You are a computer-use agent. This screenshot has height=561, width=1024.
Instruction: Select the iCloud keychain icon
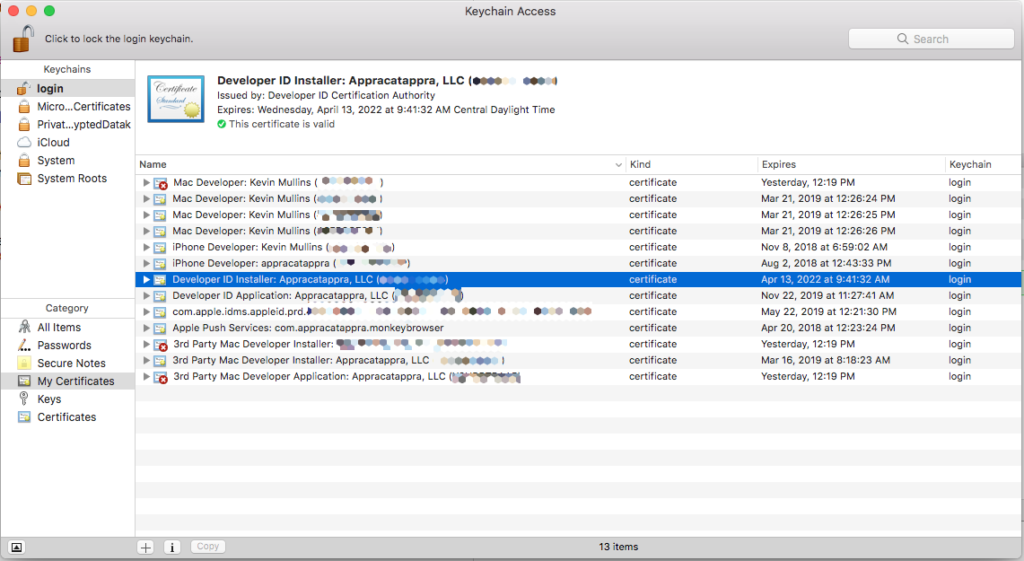(25, 143)
